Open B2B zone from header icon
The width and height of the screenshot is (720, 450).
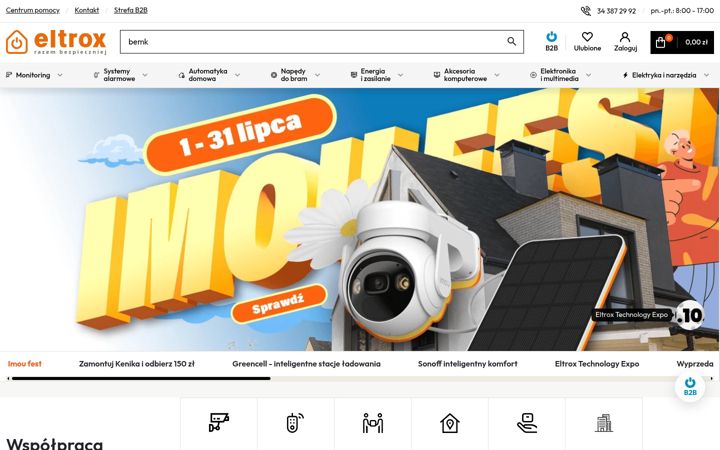coord(551,41)
